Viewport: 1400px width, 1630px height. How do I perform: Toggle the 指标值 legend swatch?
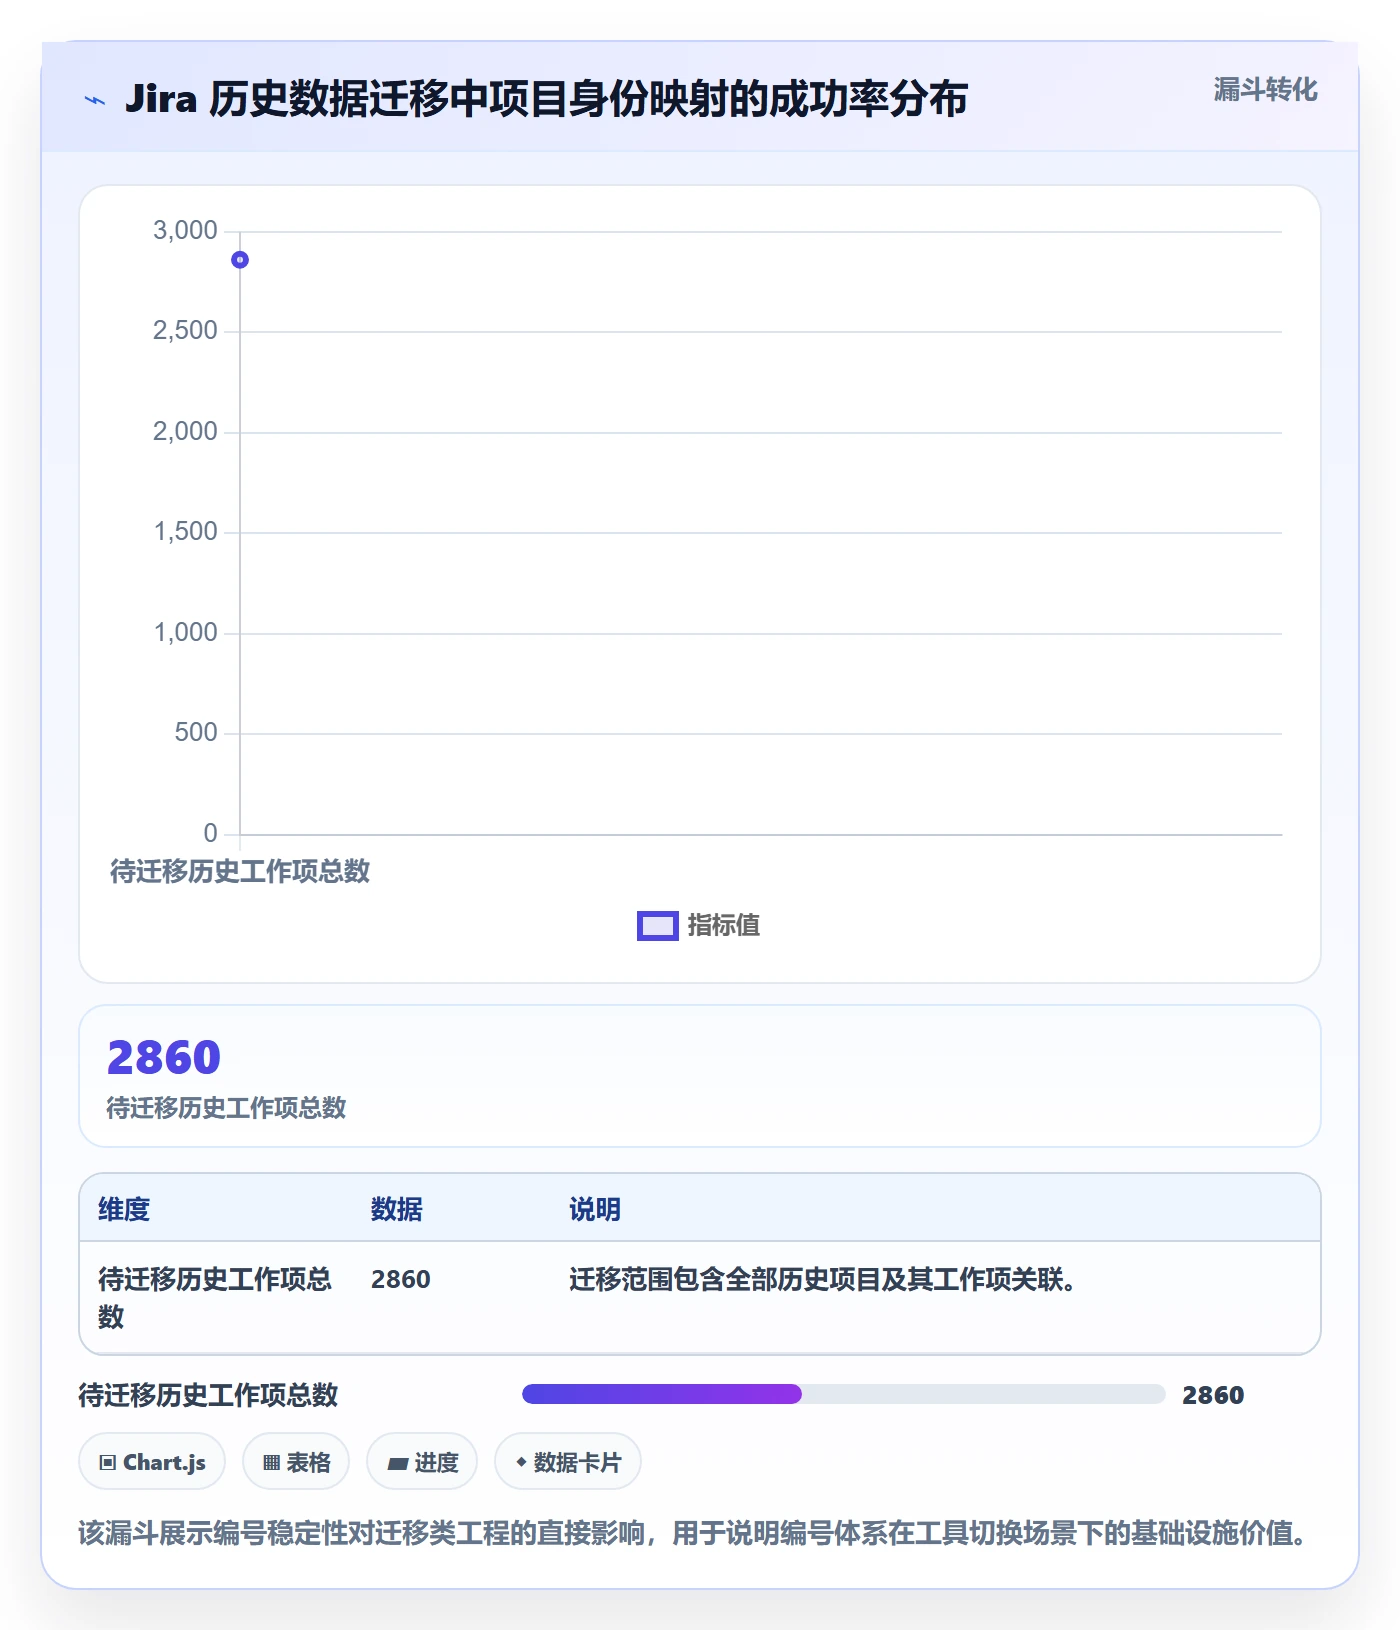tap(658, 926)
